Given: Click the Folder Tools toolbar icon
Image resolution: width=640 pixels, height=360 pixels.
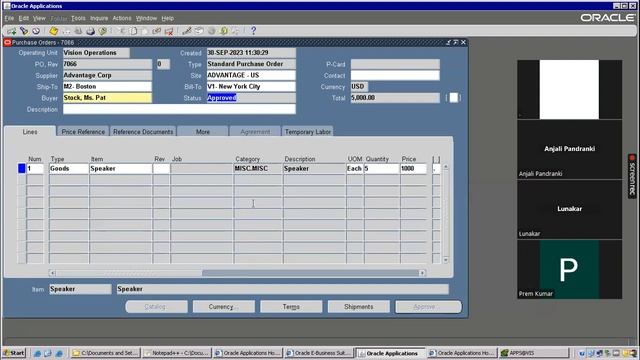Looking at the screenshot, I should click(236, 31).
